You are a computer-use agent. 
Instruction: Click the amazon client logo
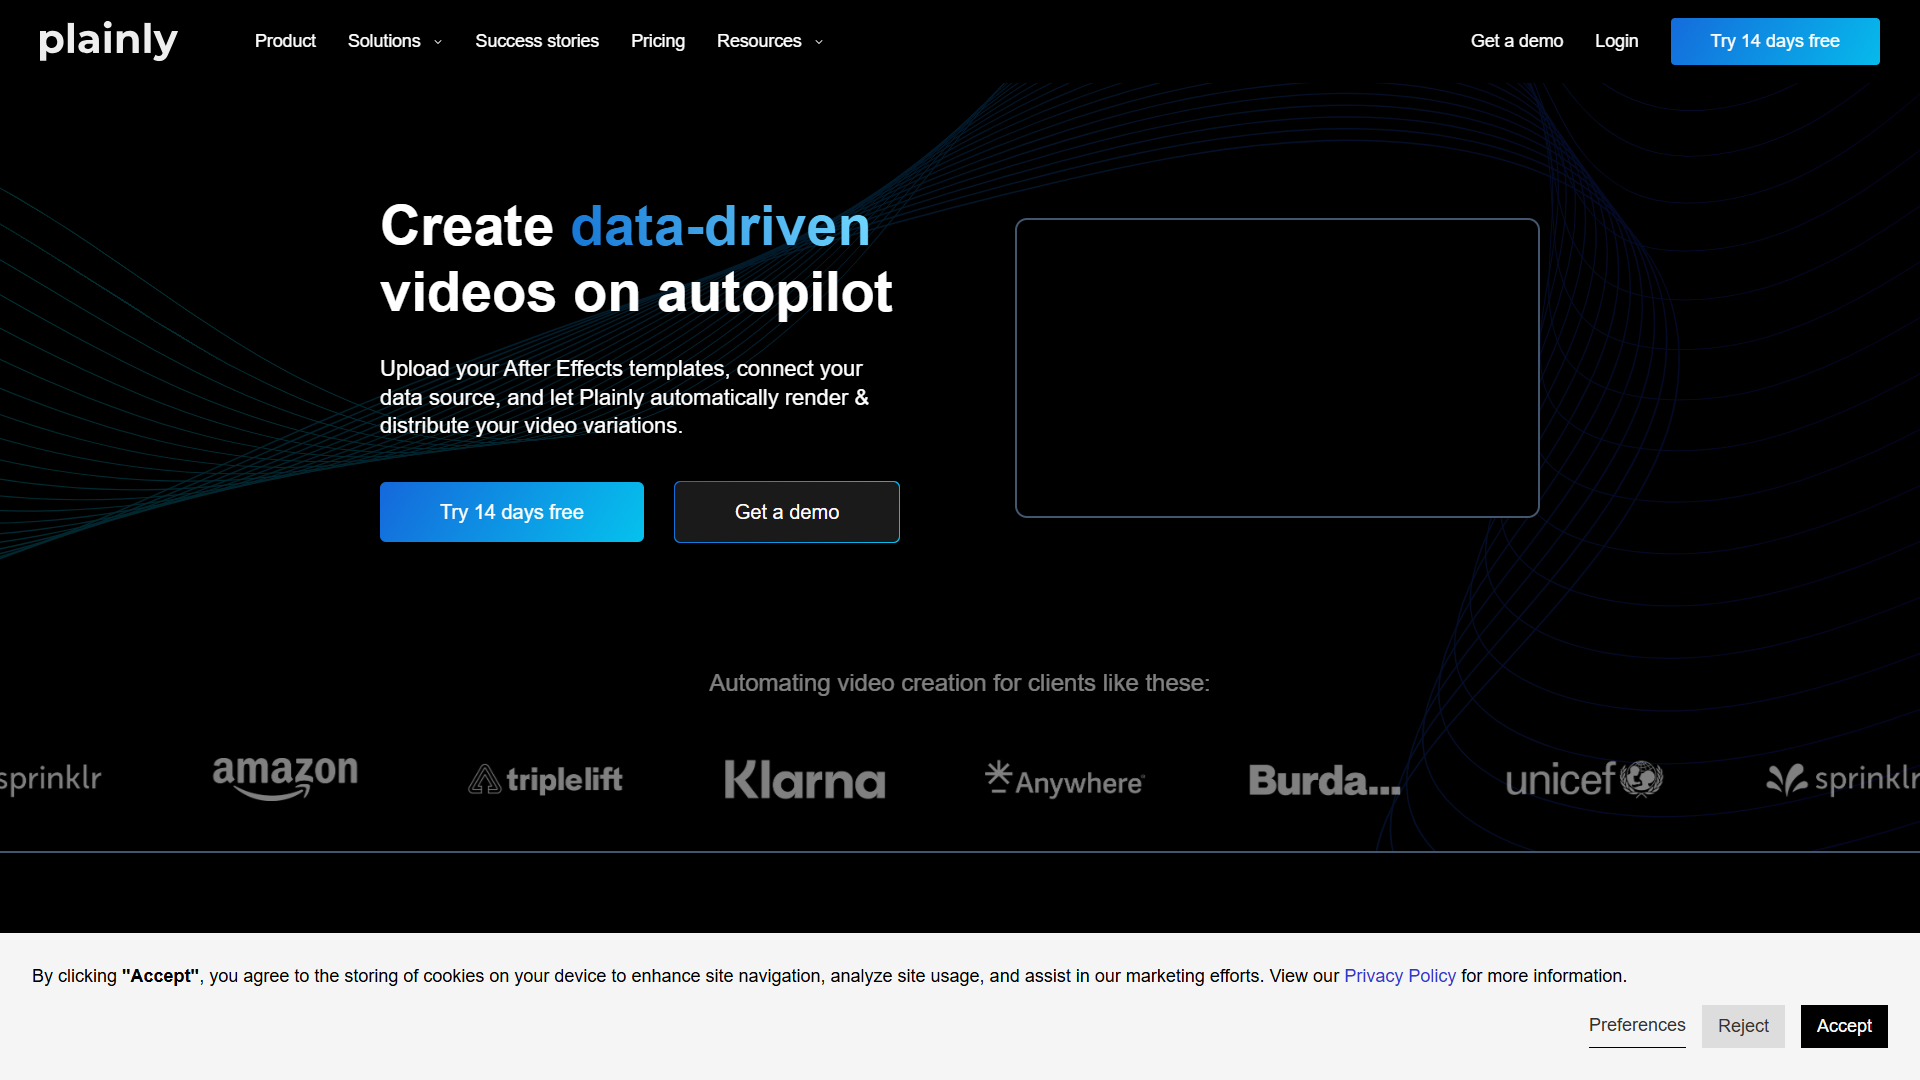point(285,777)
